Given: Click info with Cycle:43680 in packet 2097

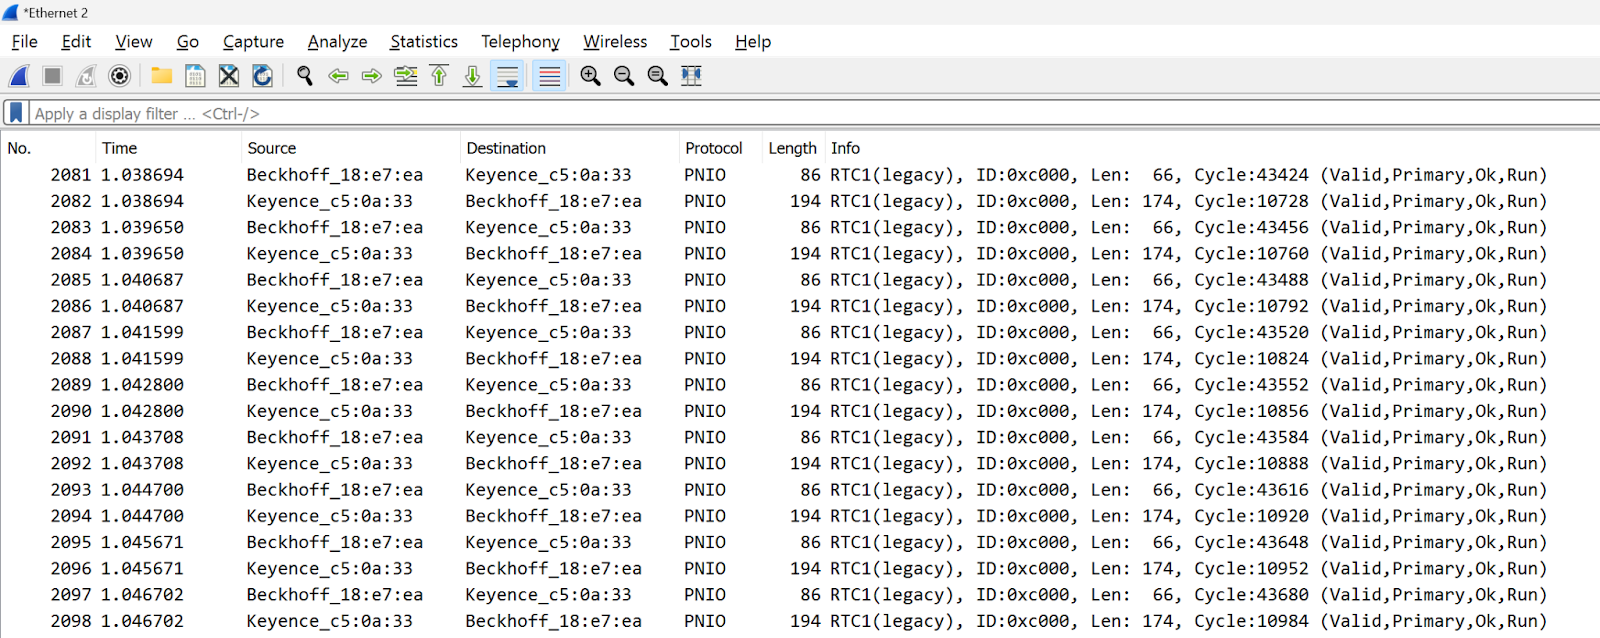Looking at the screenshot, I should click(x=1188, y=595).
